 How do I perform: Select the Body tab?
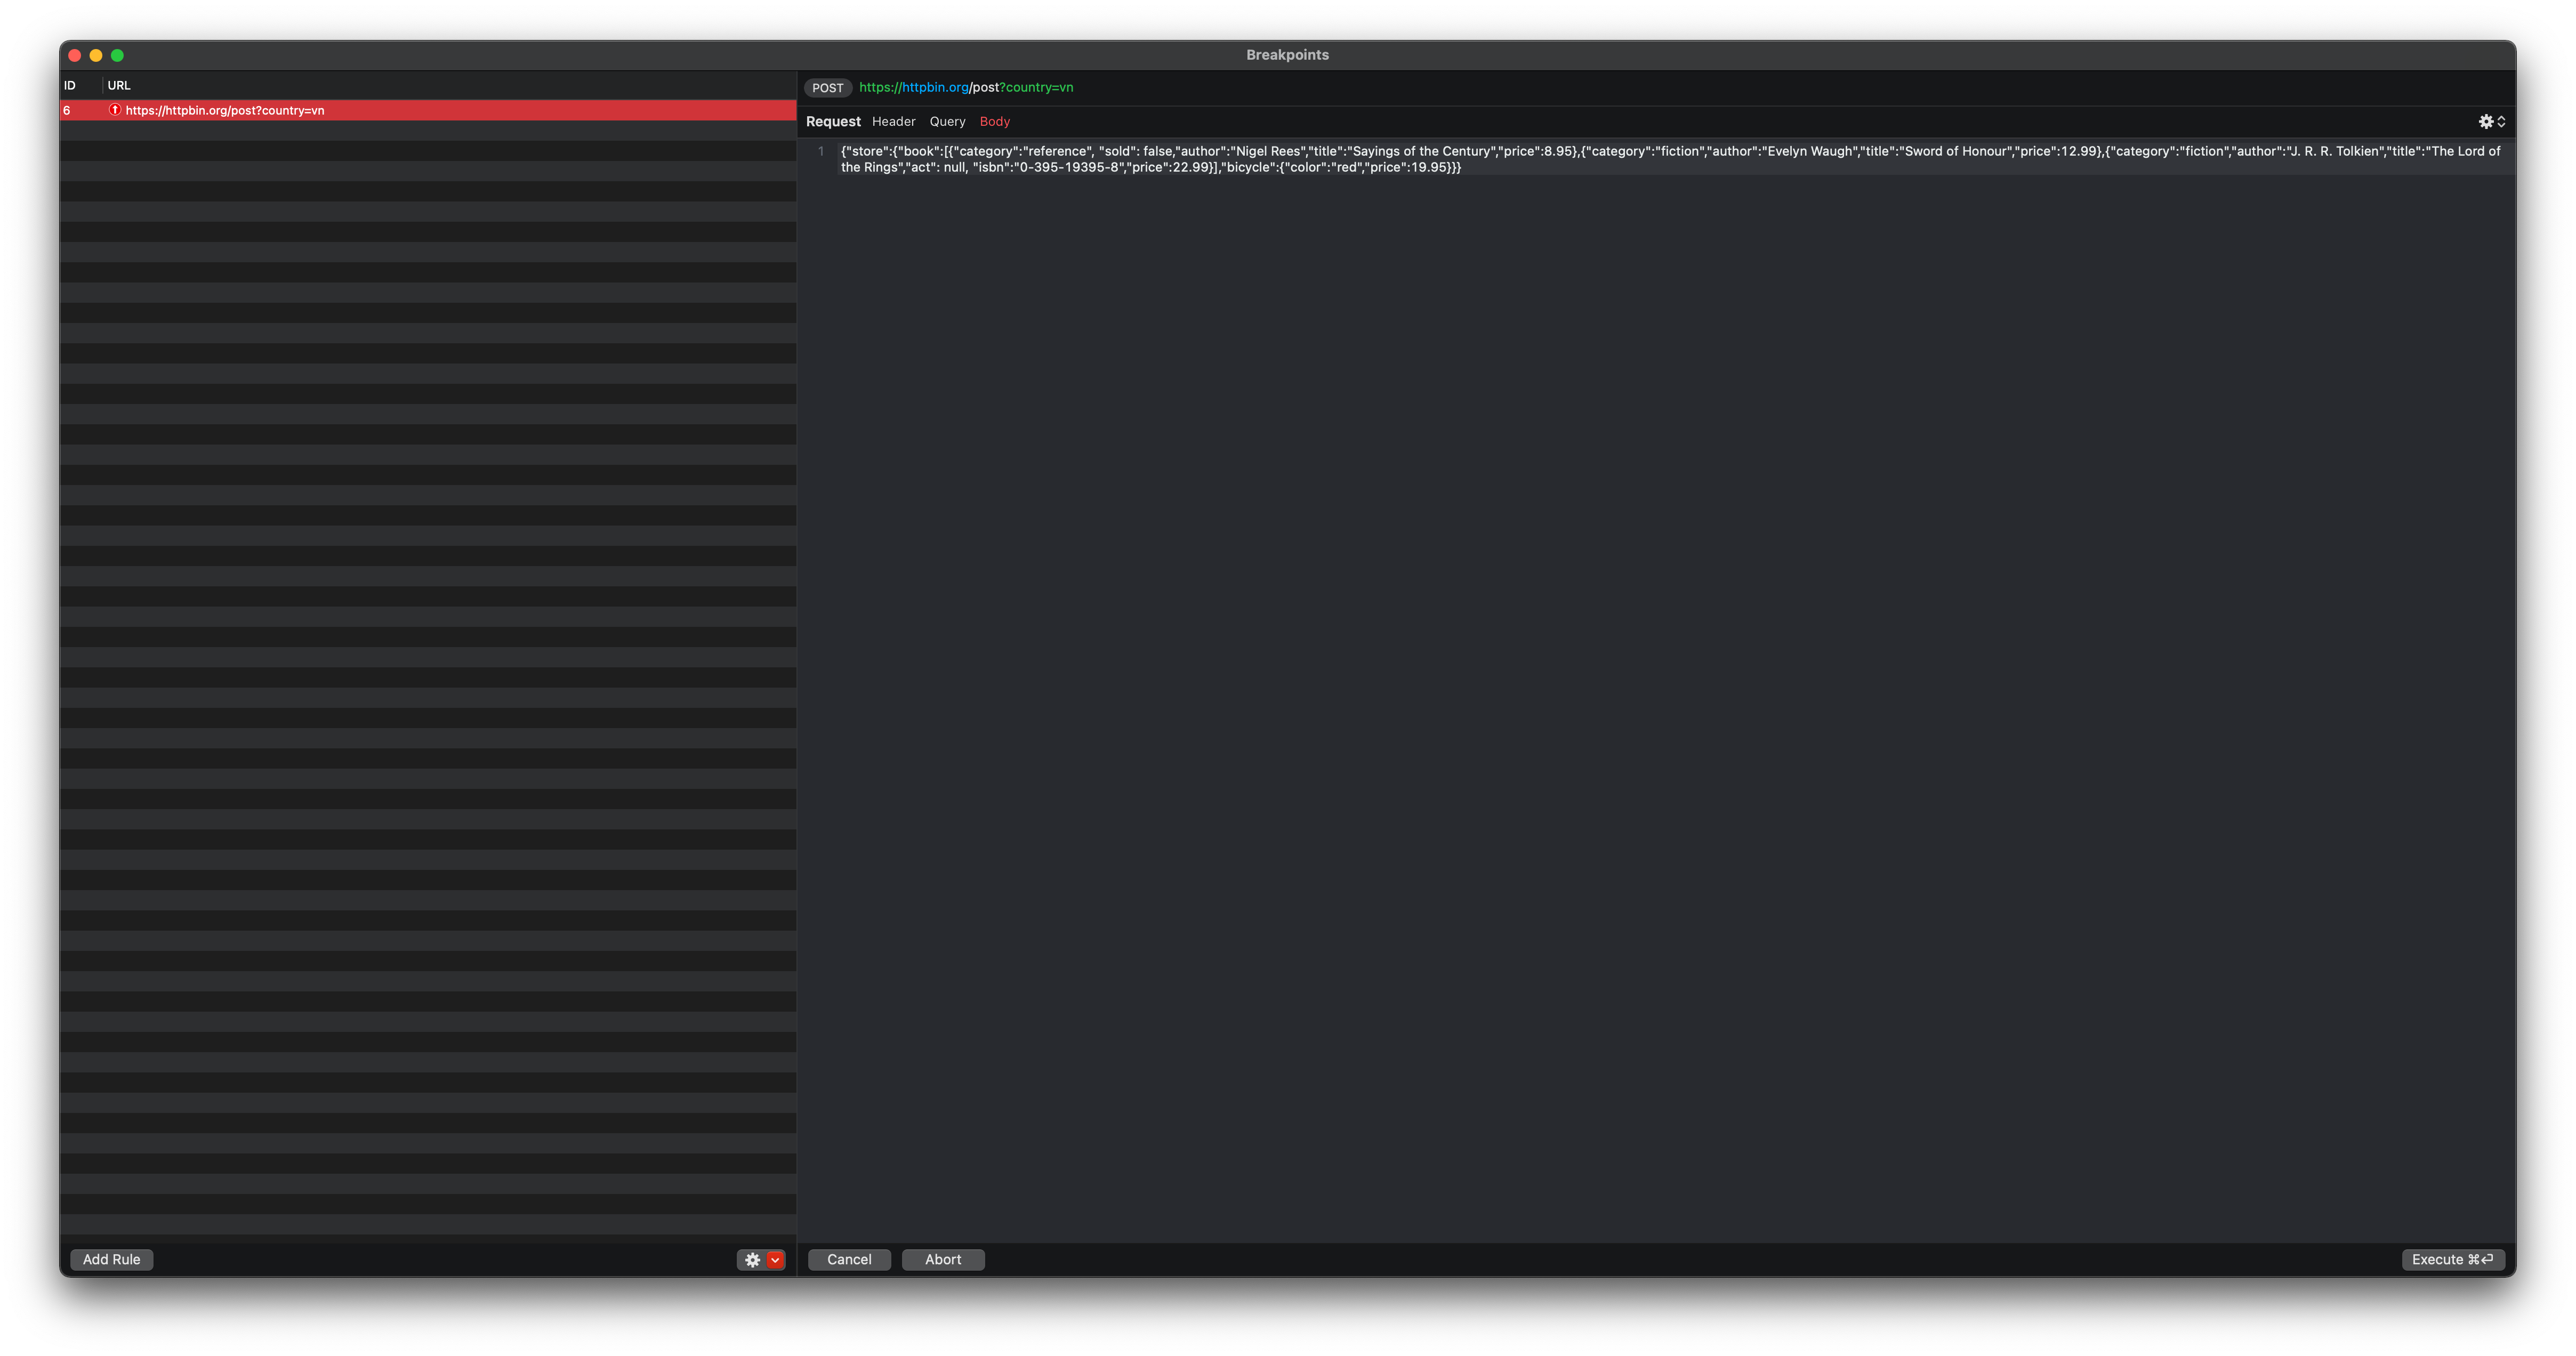click(994, 121)
